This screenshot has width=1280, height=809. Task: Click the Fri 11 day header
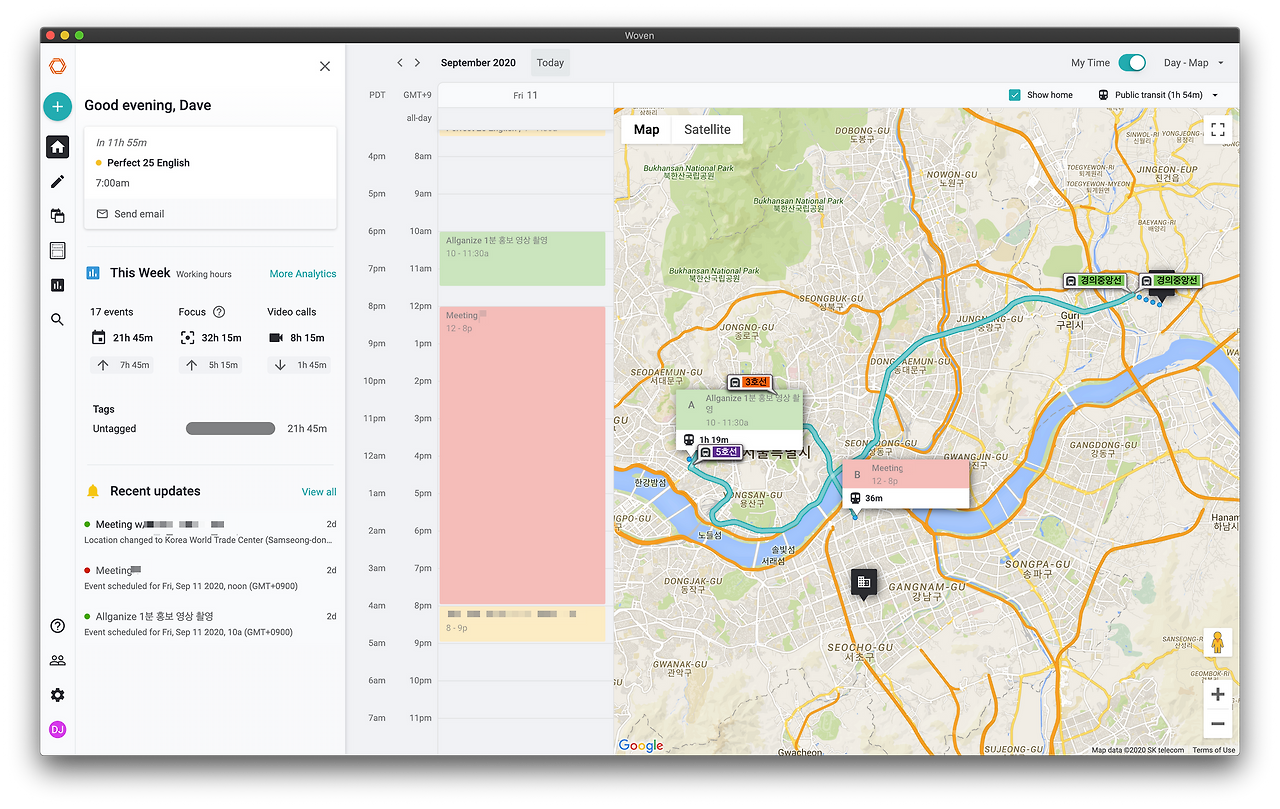[x=526, y=95]
